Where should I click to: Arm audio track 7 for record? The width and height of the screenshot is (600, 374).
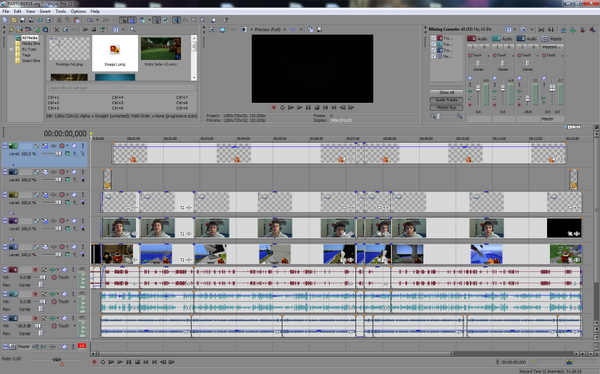35,294
